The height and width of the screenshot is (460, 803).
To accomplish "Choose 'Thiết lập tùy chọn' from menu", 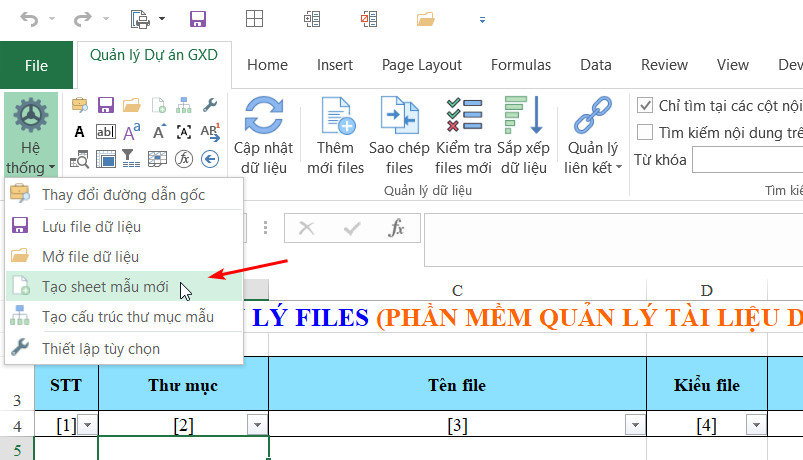I will [x=100, y=348].
